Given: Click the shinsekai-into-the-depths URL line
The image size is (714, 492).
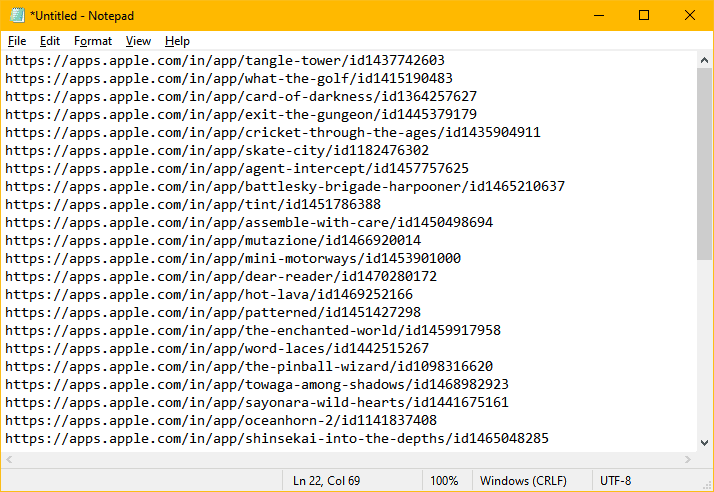Looking at the screenshot, I should (x=277, y=438).
